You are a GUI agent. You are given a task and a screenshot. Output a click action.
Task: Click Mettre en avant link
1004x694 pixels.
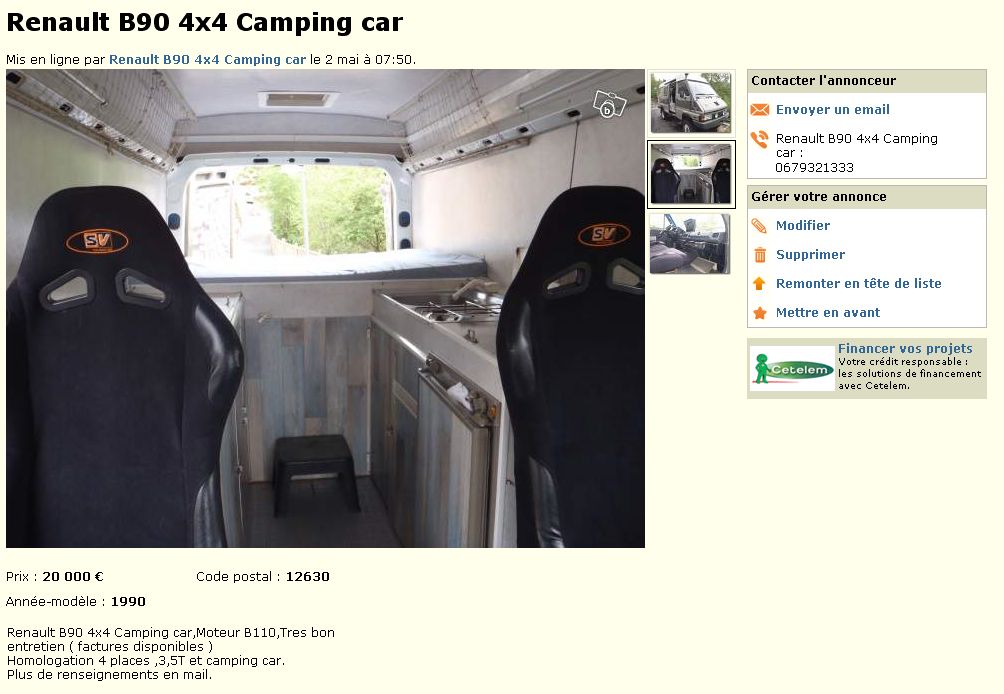click(828, 313)
